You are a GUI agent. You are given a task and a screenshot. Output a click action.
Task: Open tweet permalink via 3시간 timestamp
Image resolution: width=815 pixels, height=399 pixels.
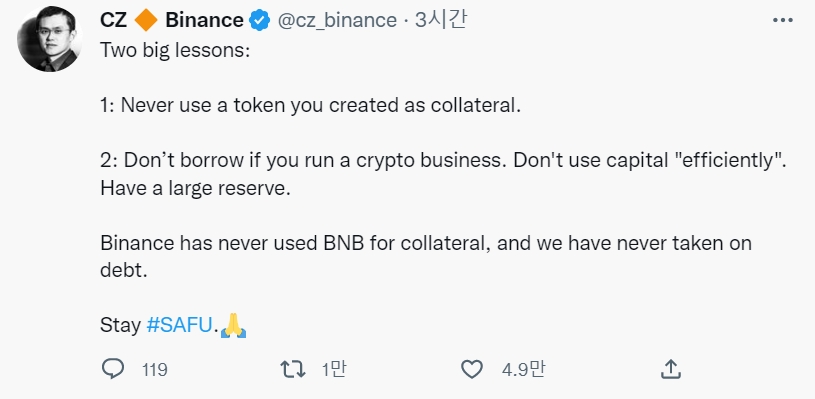[441, 20]
